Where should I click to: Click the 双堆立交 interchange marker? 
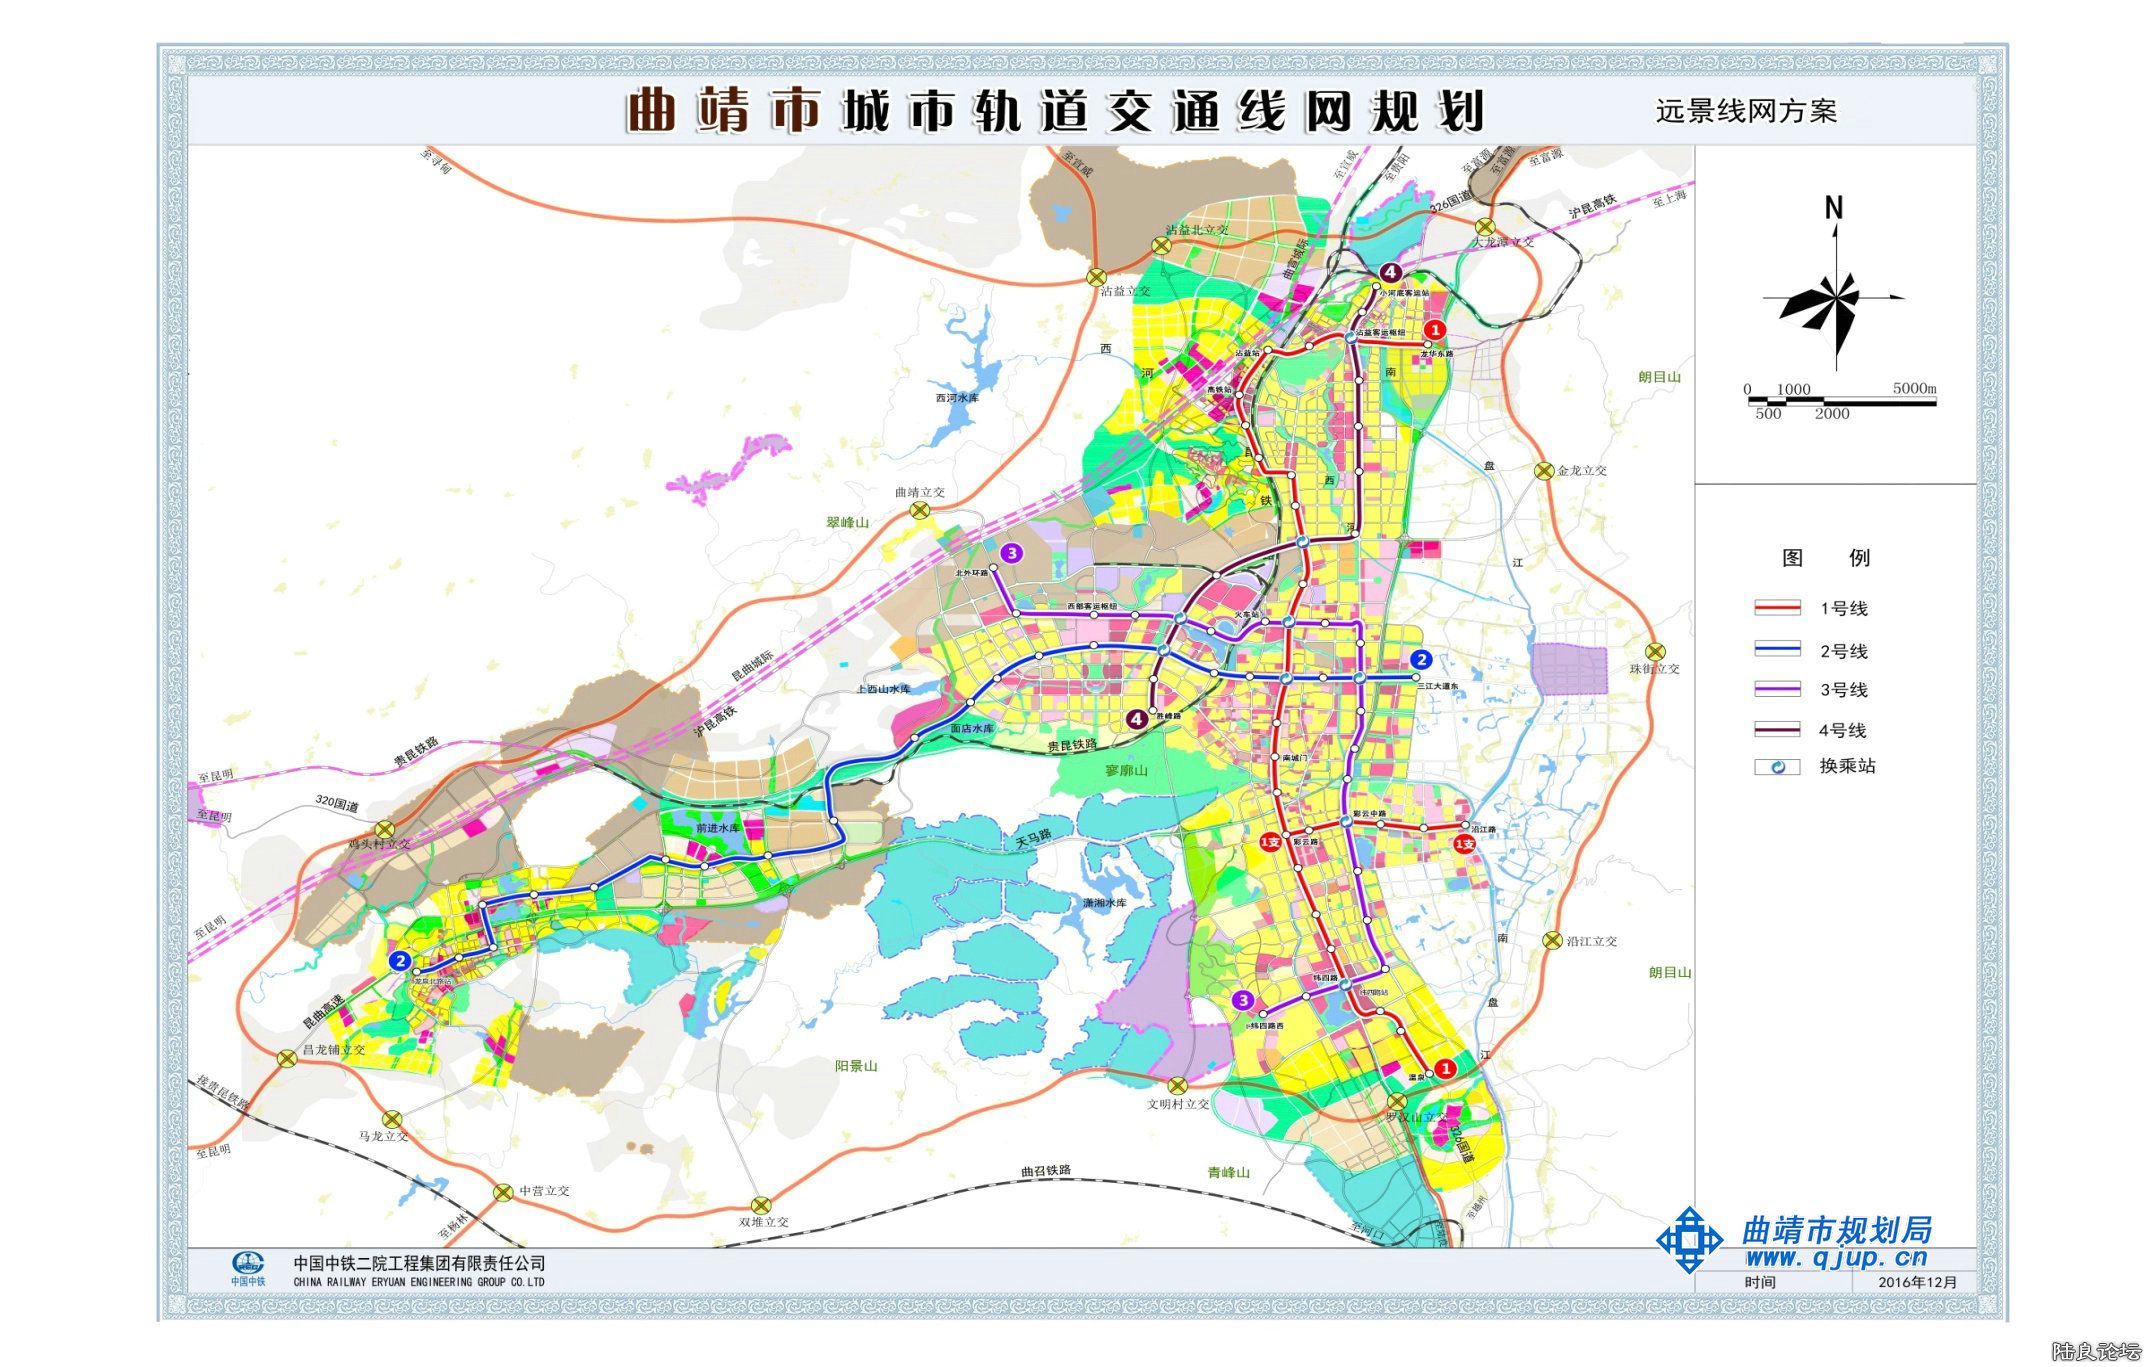click(762, 1205)
